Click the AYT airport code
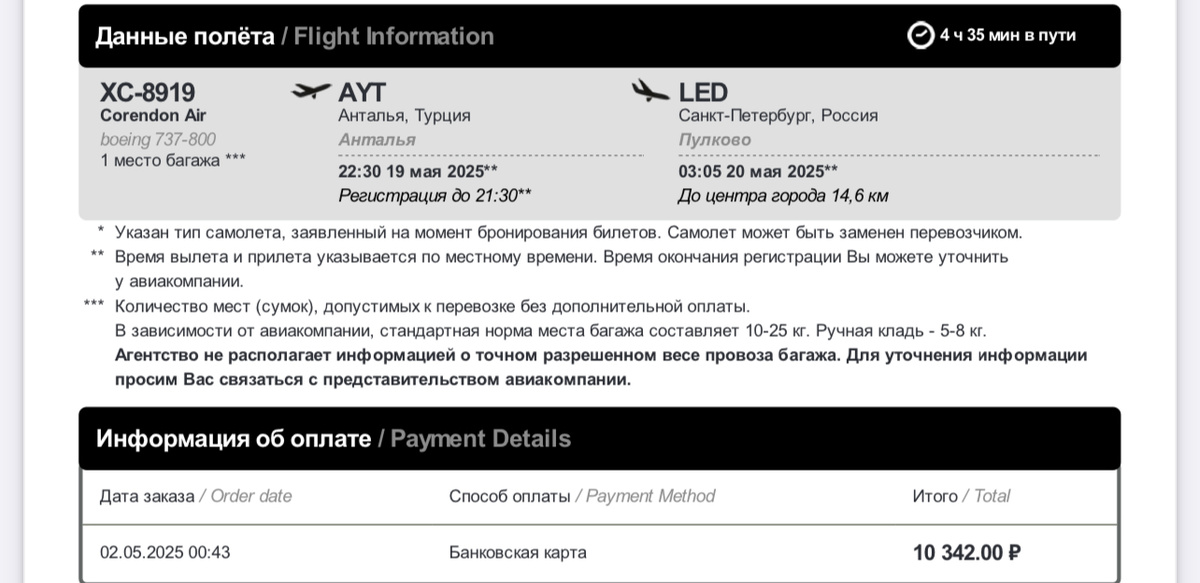 (362, 93)
